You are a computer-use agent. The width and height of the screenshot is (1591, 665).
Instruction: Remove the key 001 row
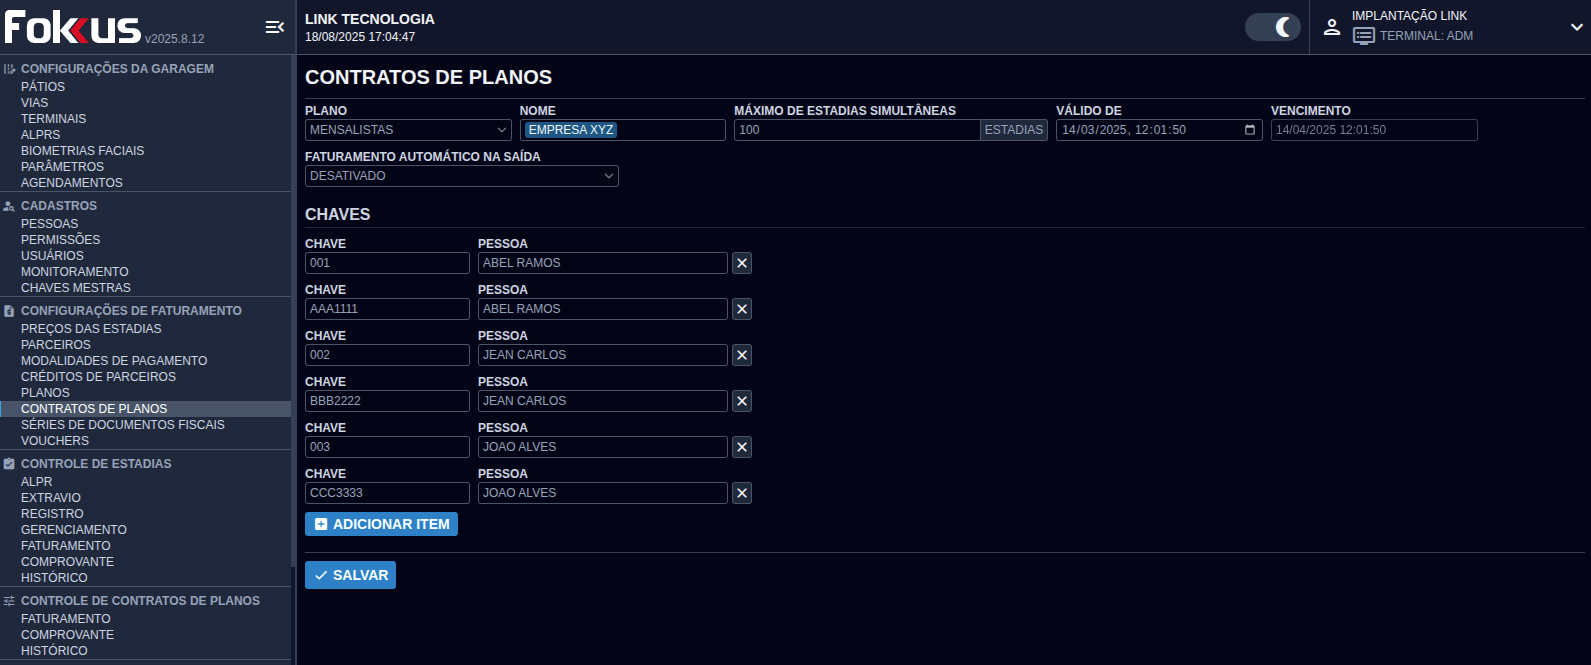(742, 263)
